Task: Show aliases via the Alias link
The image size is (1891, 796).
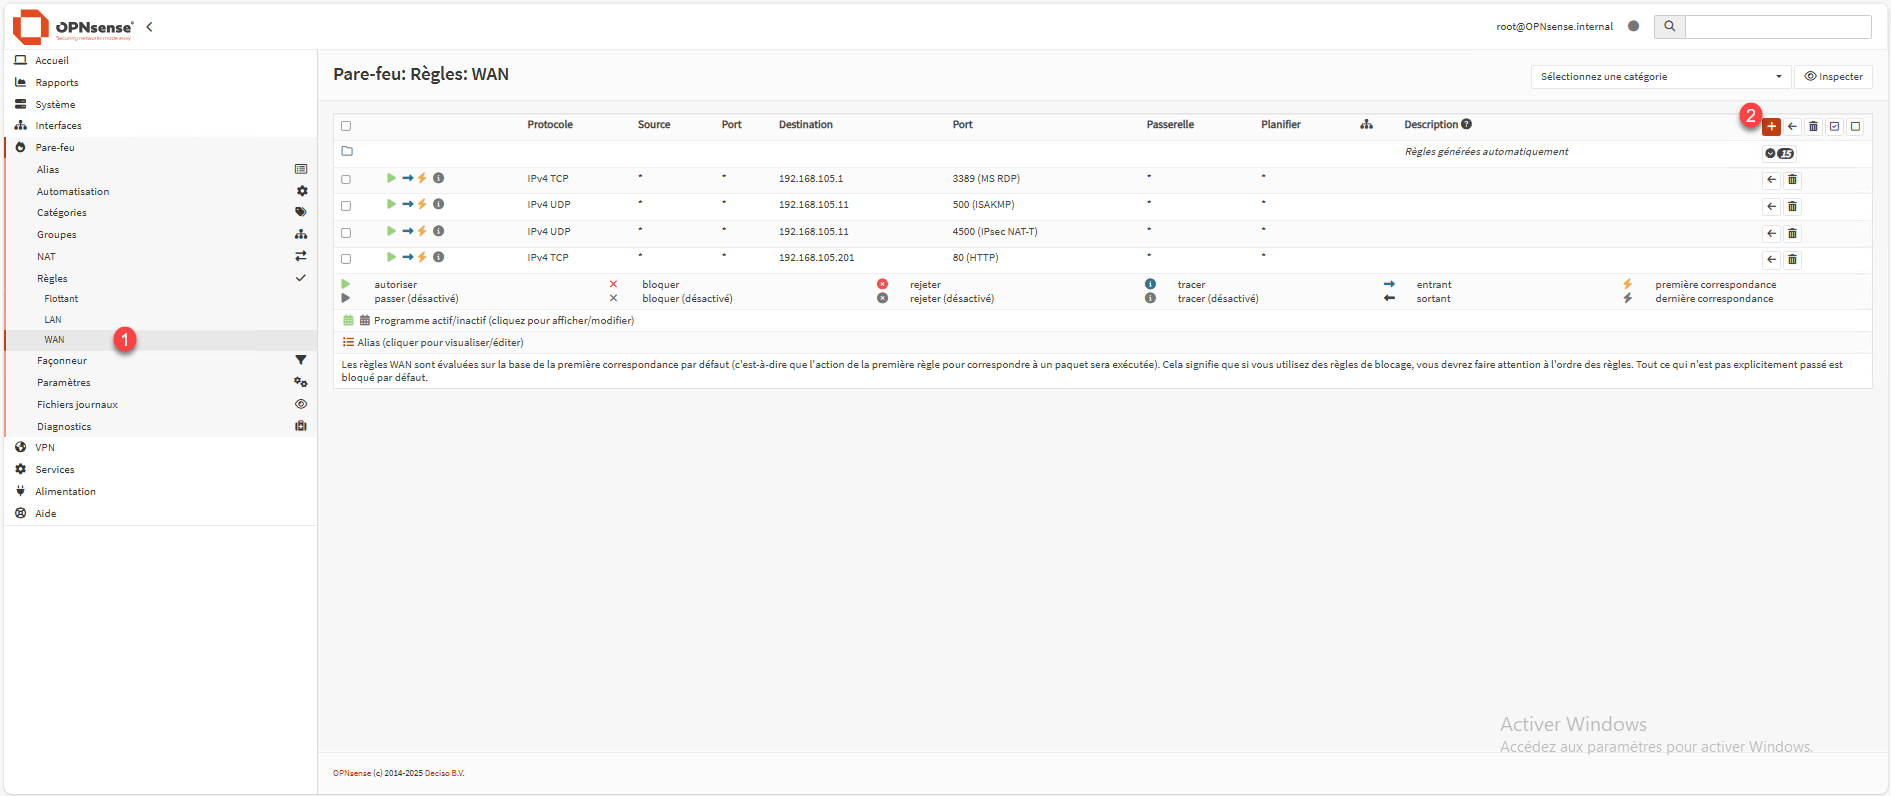Action: click(440, 343)
